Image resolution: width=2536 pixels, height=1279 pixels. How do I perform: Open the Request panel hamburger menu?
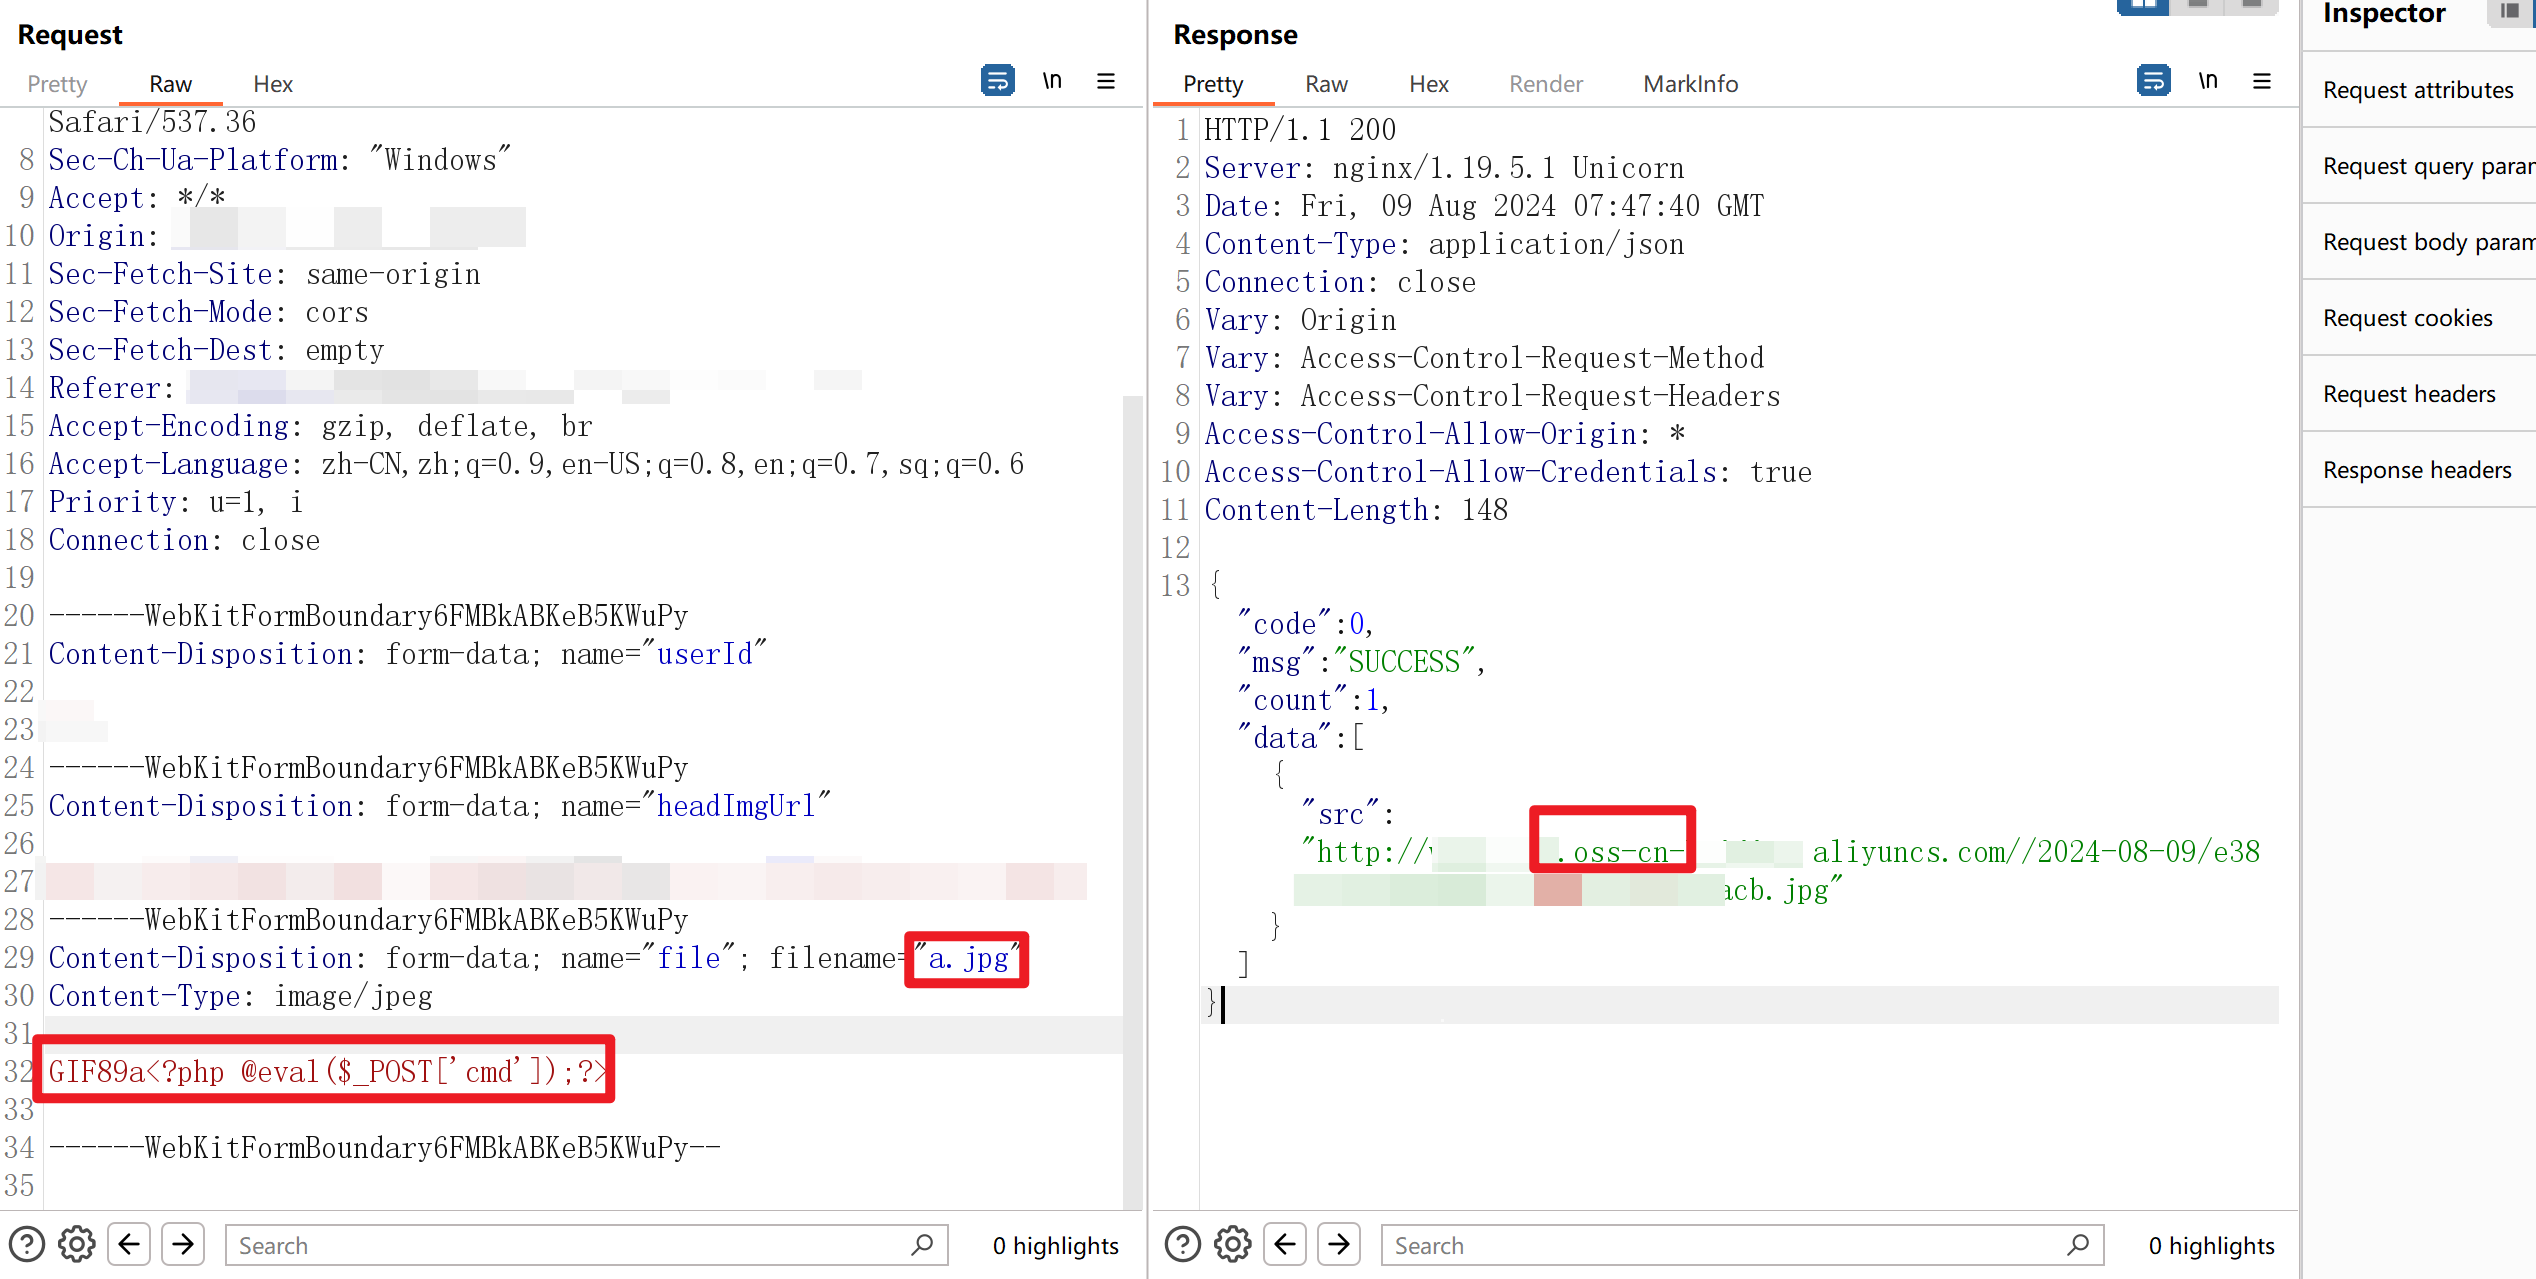point(1106,81)
